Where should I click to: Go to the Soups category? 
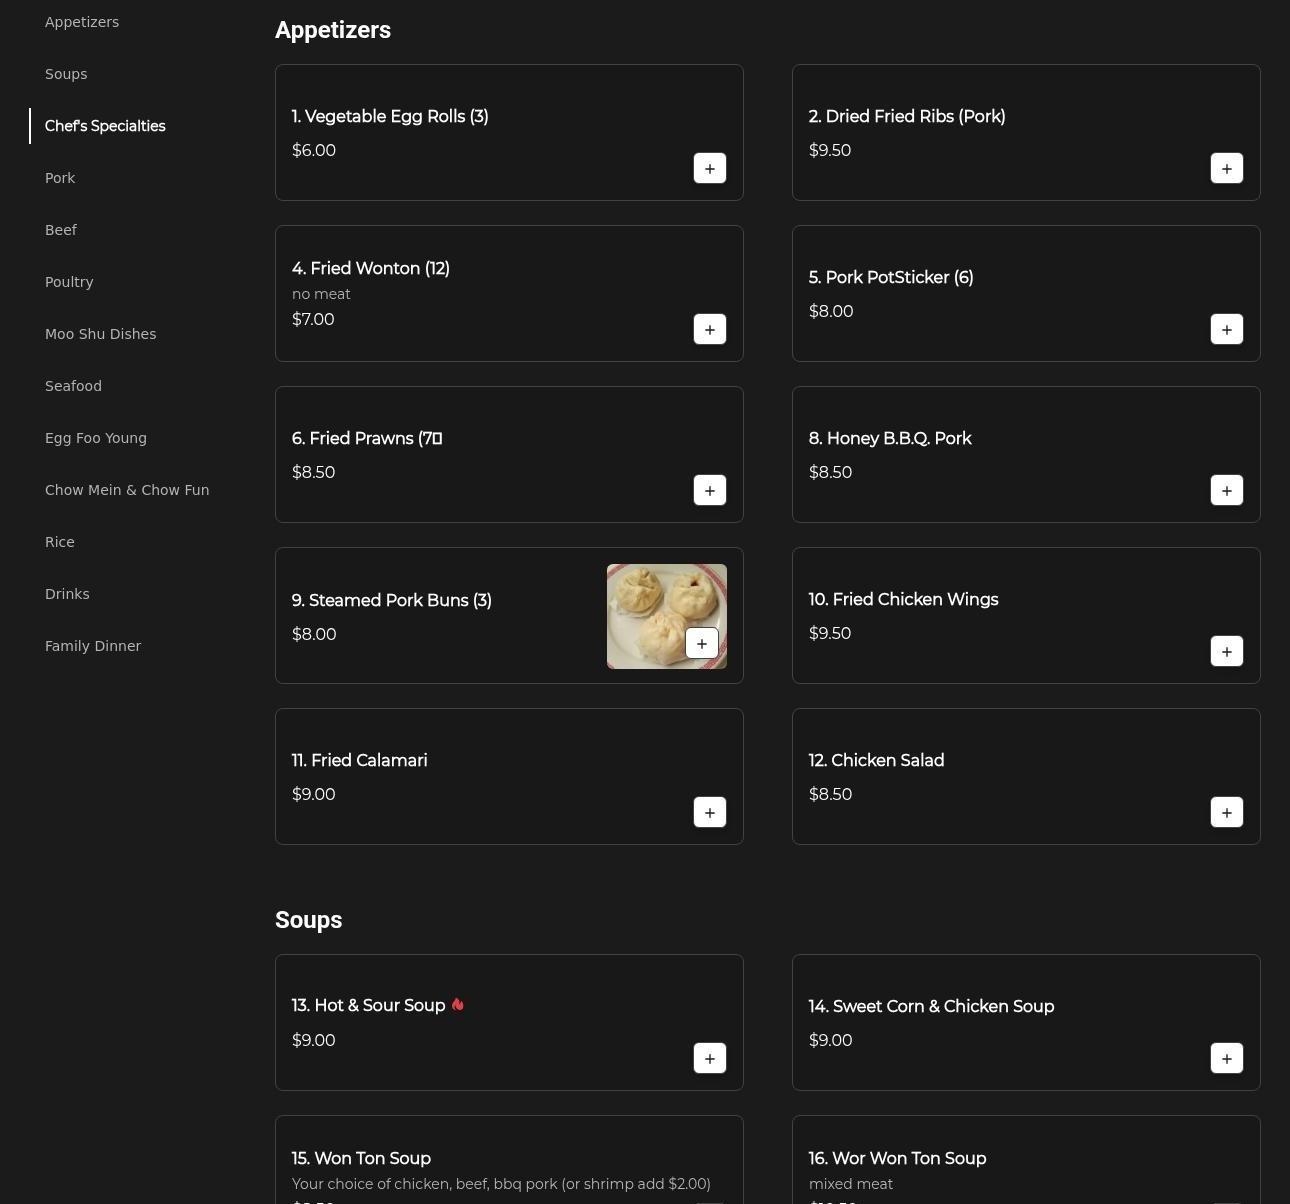pyautogui.click(x=66, y=74)
